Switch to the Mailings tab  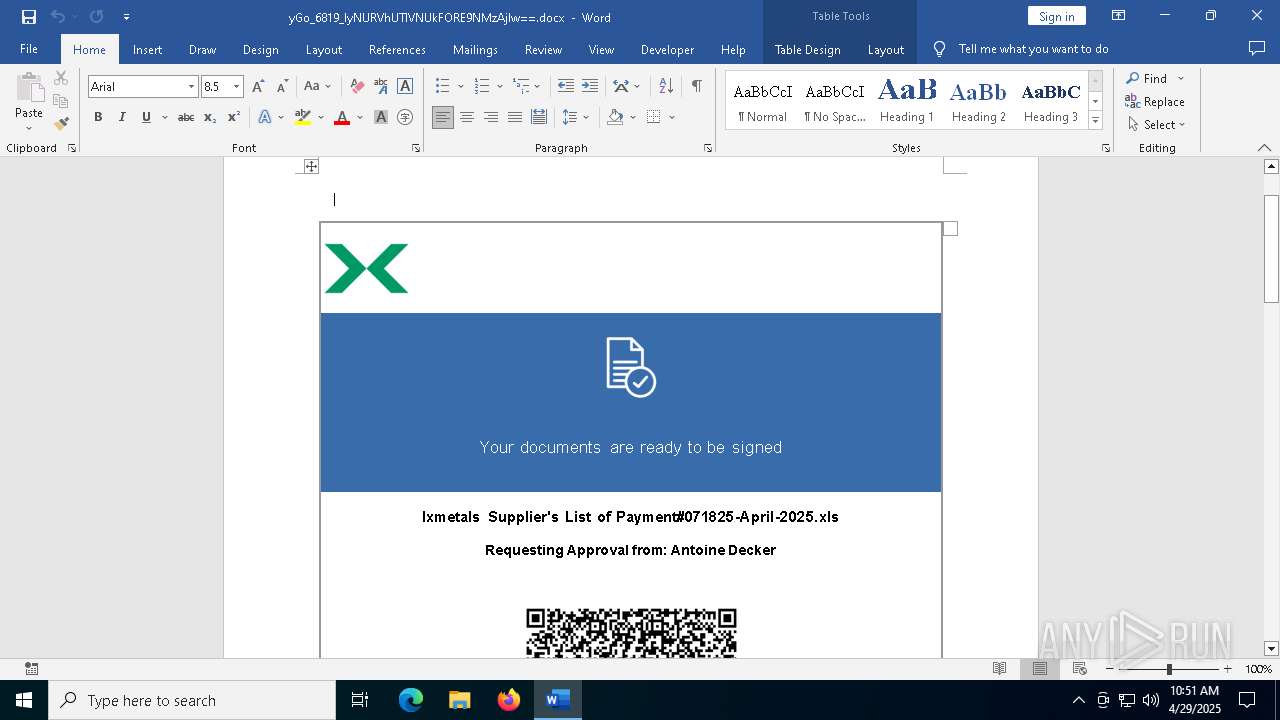[475, 49]
